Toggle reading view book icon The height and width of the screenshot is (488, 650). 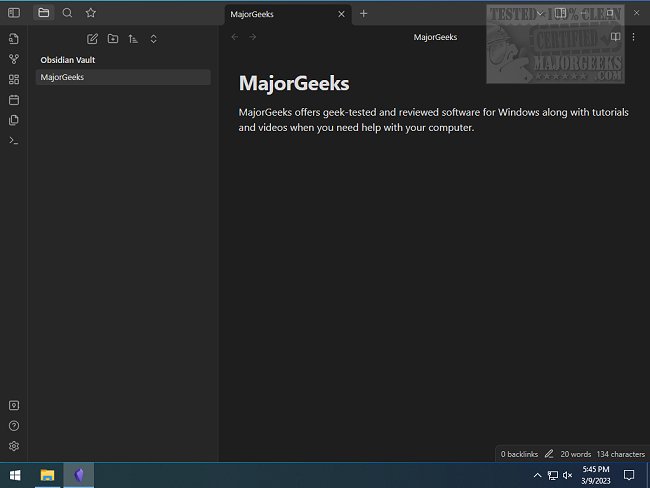[615, 37]
